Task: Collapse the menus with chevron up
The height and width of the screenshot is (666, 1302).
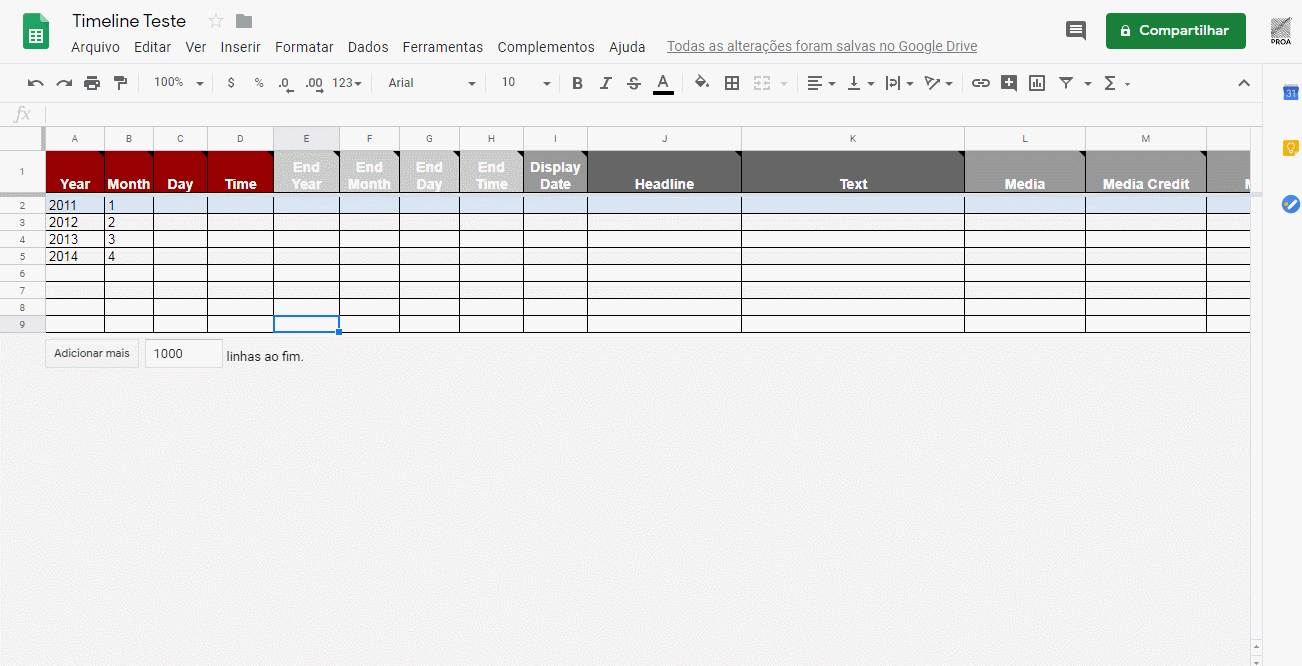Action: 1244,83
